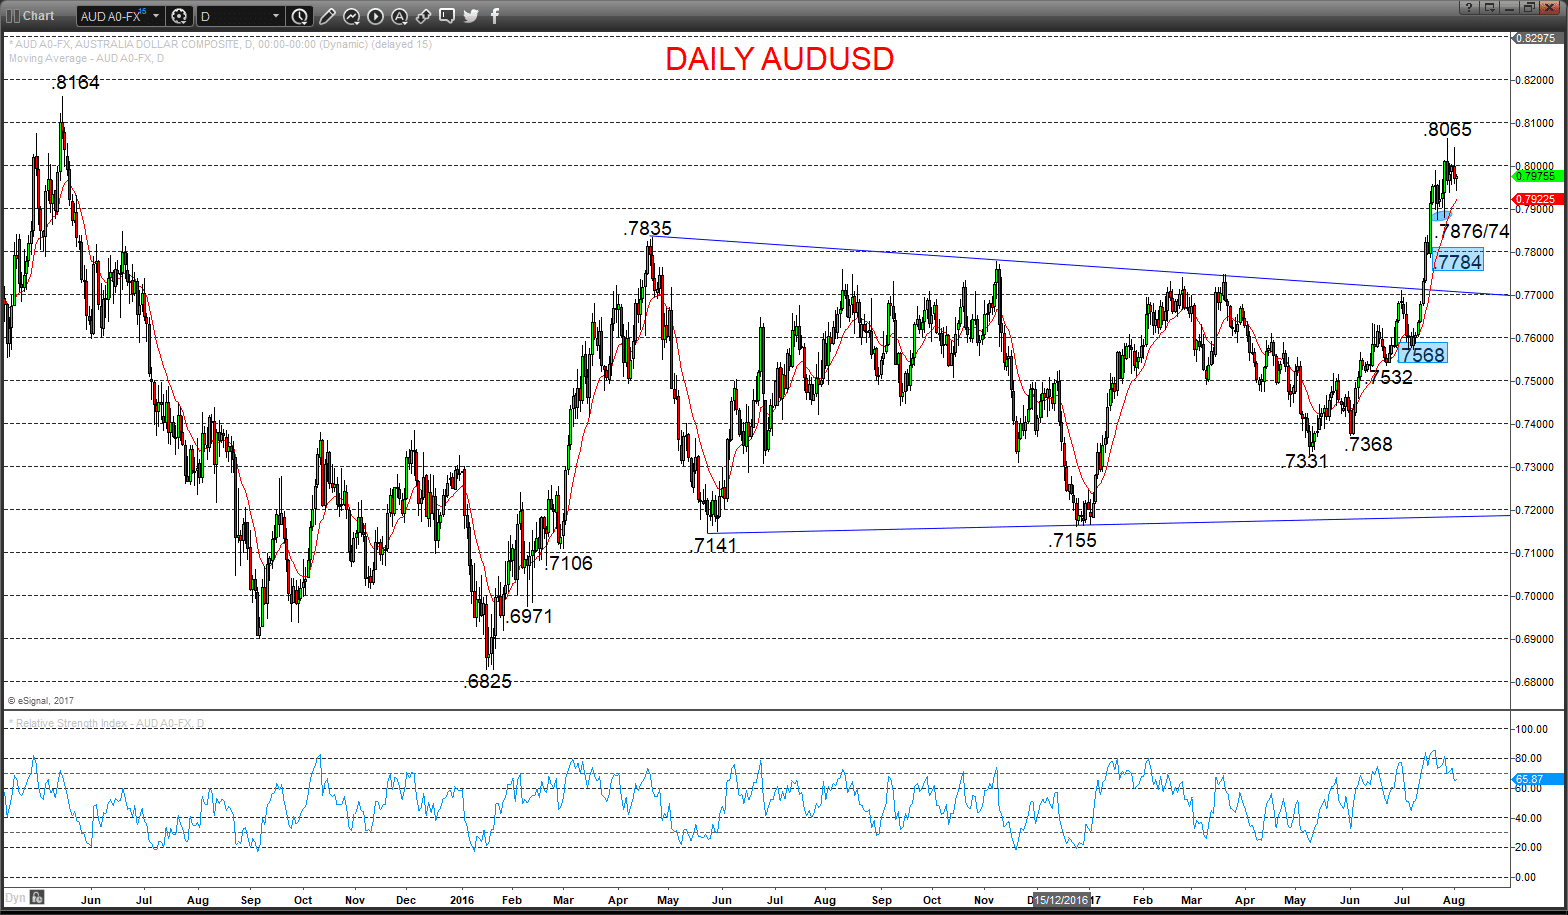Click the .7106 annotation
Screen dimensions: 1568x915
point(569,564)
